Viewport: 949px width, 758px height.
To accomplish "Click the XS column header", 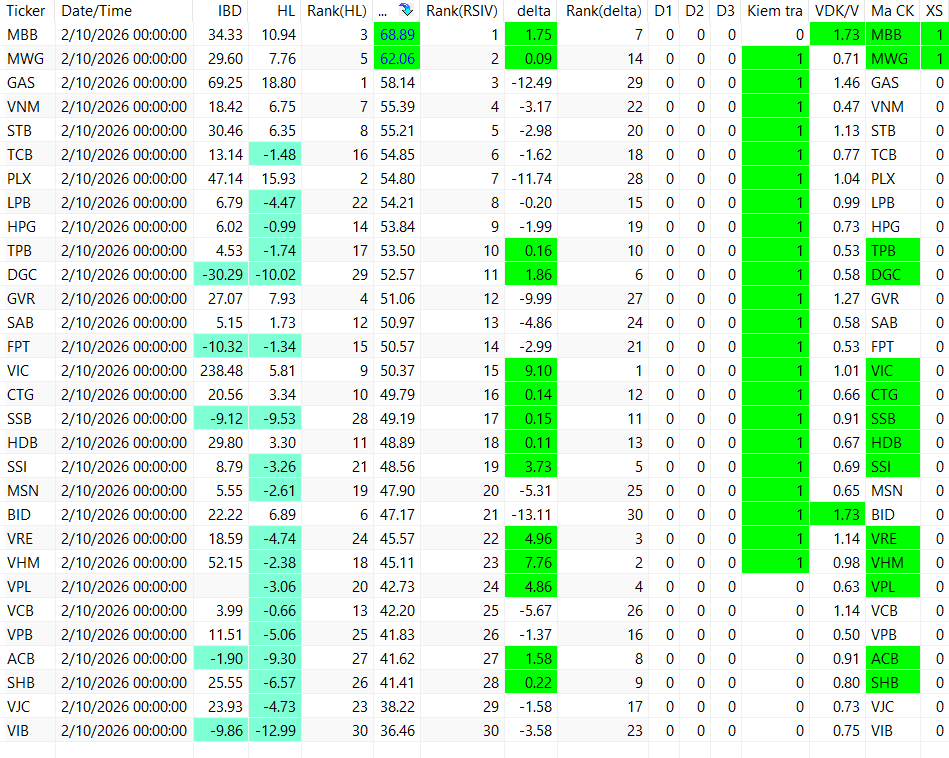I will tap(934, 11).
